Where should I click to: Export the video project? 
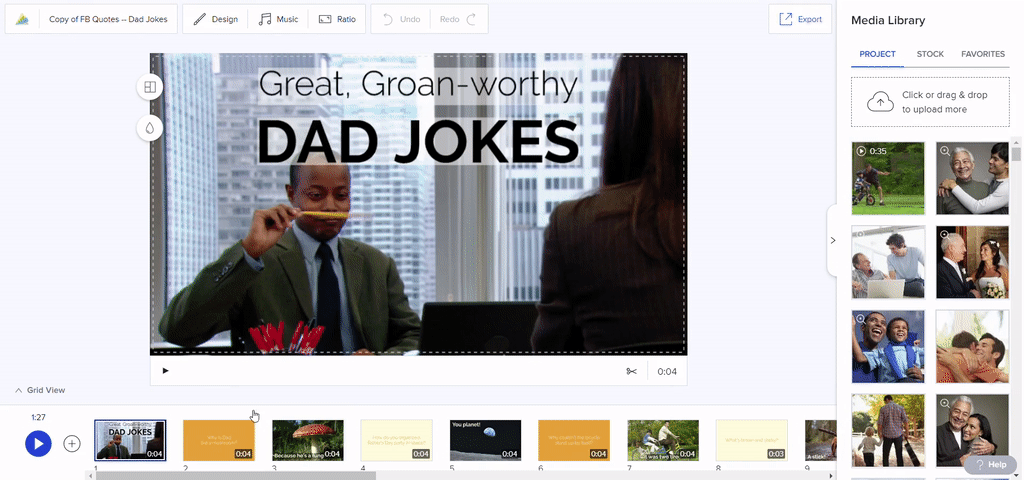(800, 19)
